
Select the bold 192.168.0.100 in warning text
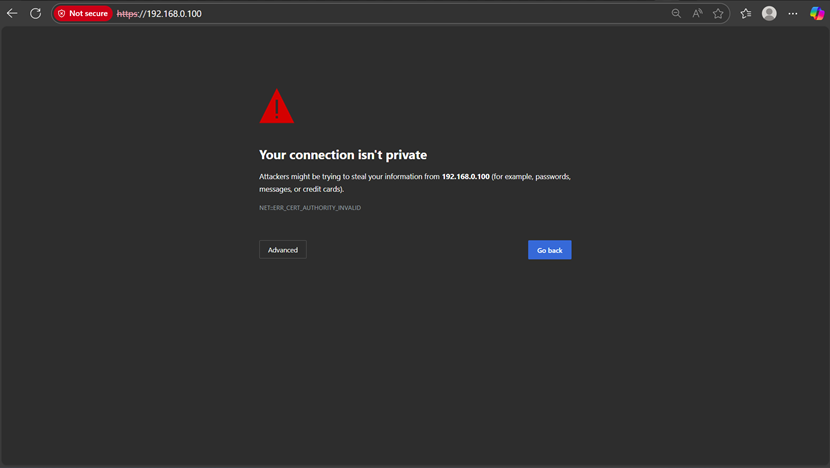(466, 176)
